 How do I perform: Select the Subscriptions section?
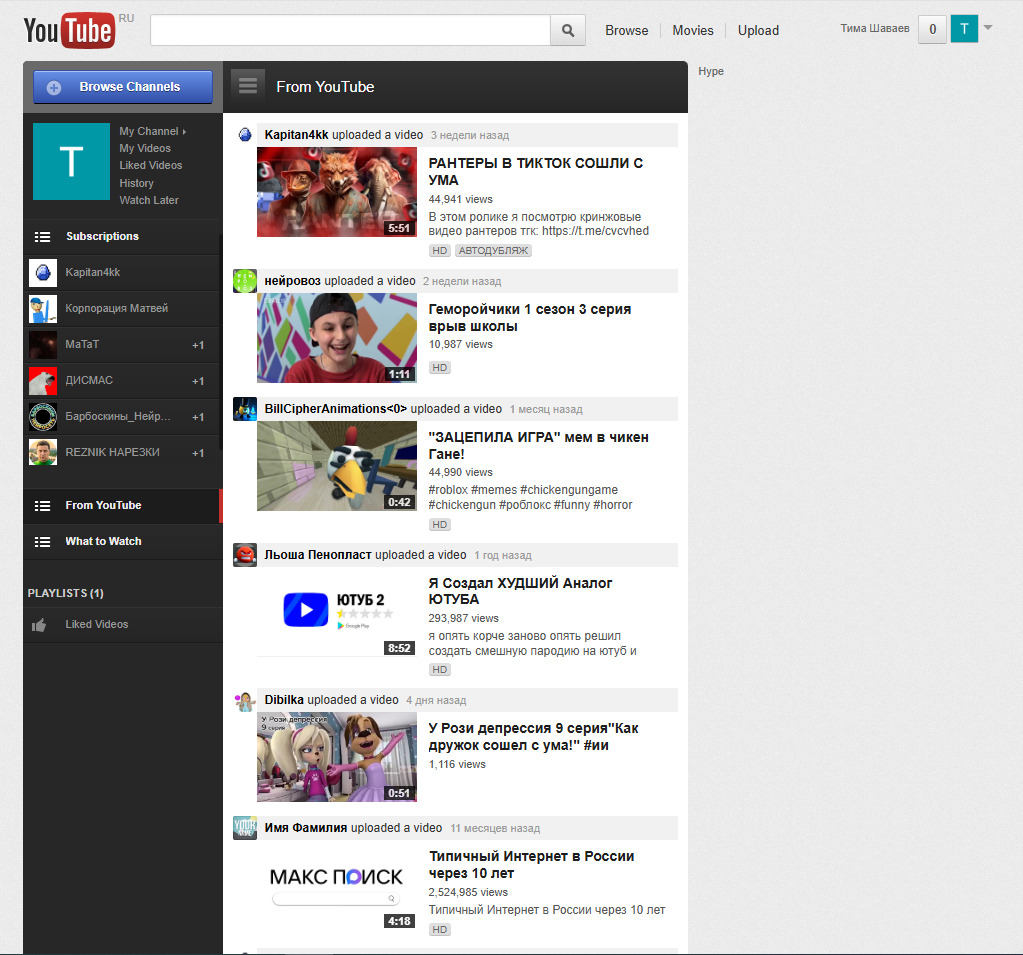click(x=123, y=236)
